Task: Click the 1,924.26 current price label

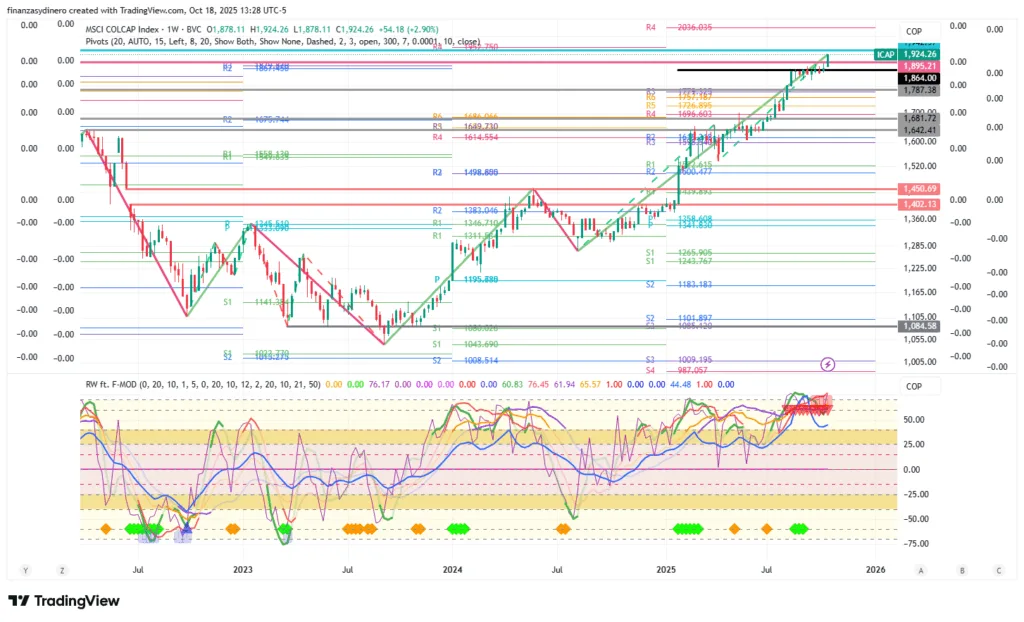Action: [918, 54]
